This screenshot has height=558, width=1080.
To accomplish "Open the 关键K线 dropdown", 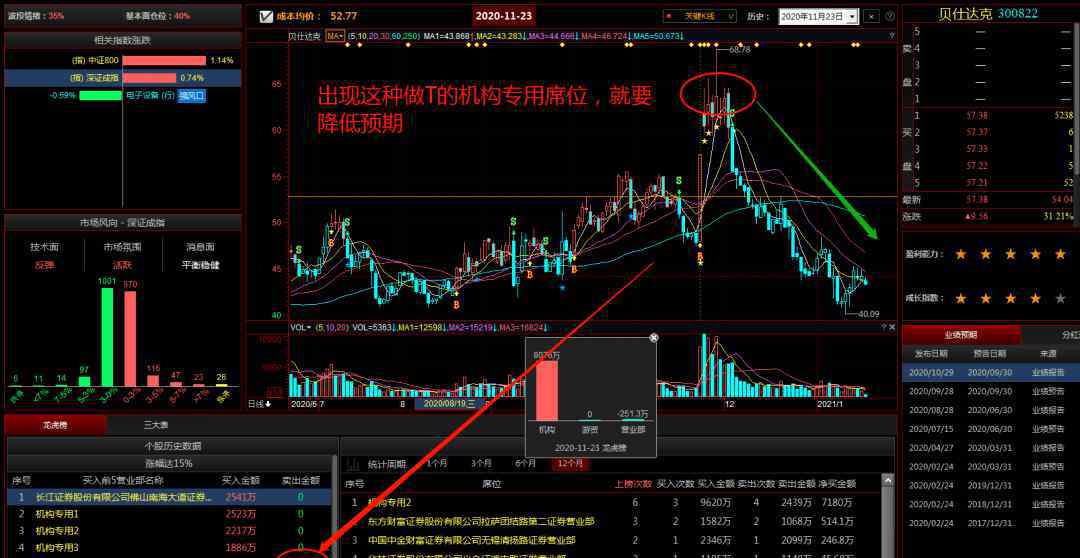I will [x=700, y=16].
